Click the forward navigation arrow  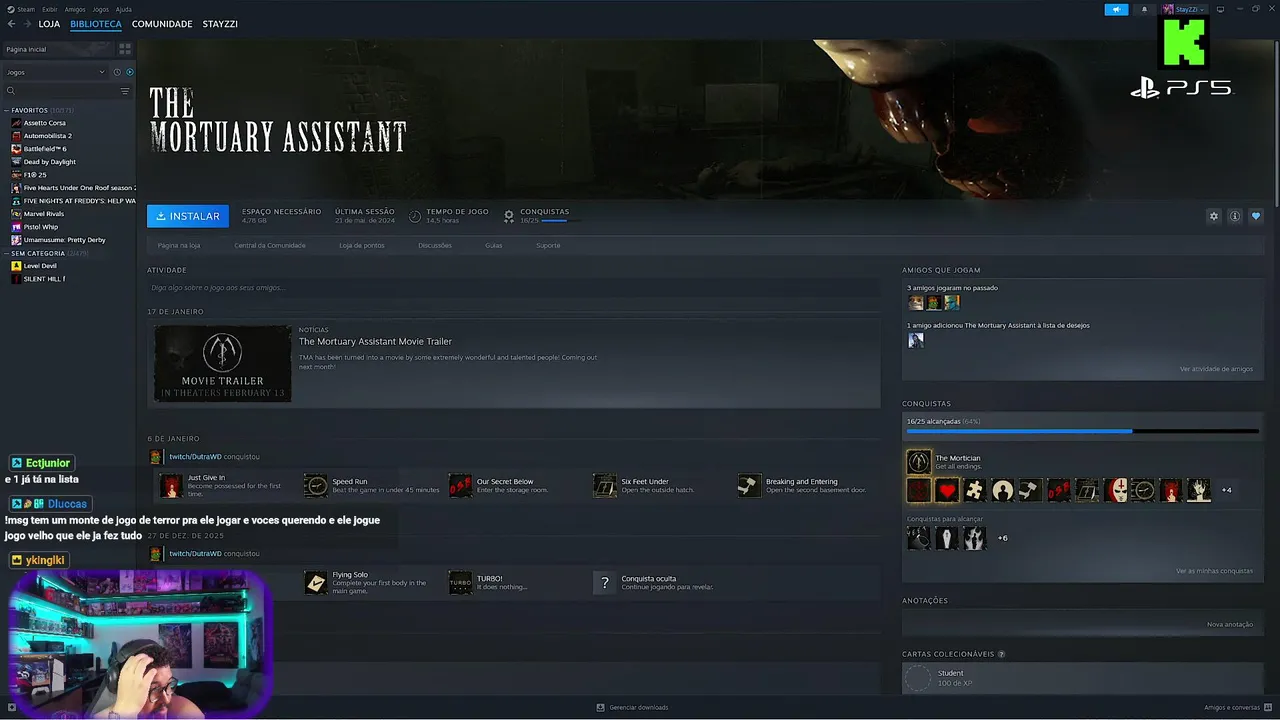click(x=26, y=24)
